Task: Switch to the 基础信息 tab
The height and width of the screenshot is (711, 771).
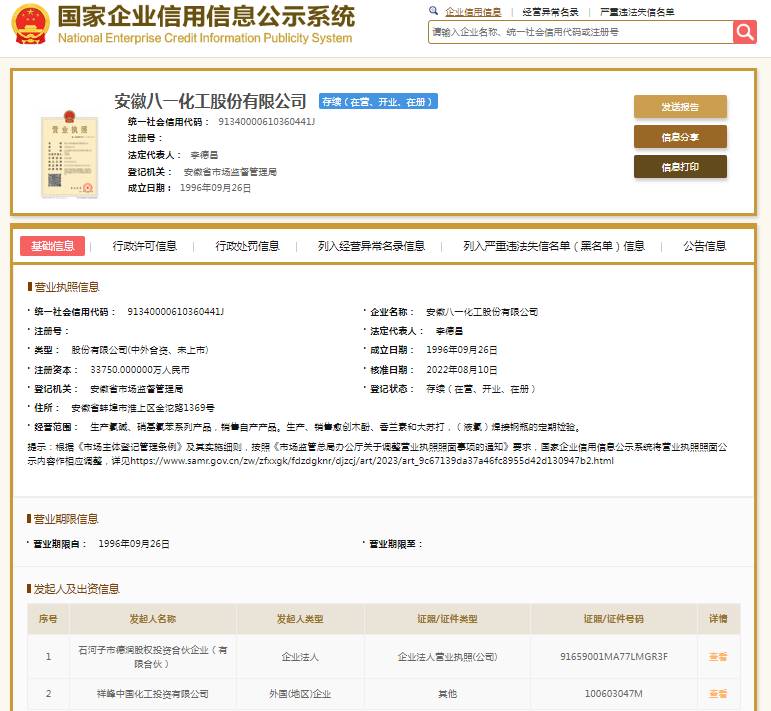Action: [52, 246]
